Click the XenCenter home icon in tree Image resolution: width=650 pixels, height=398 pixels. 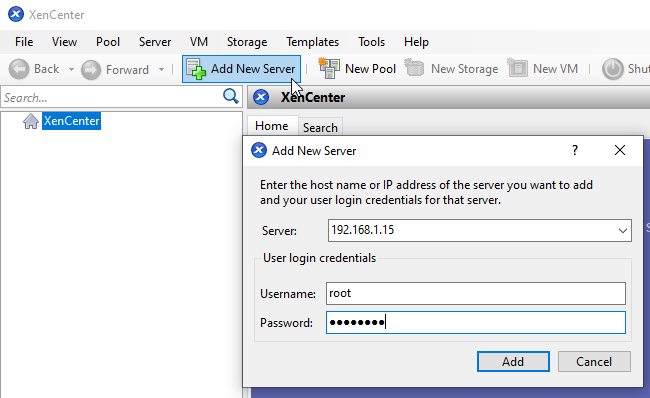tap(31, 121)
